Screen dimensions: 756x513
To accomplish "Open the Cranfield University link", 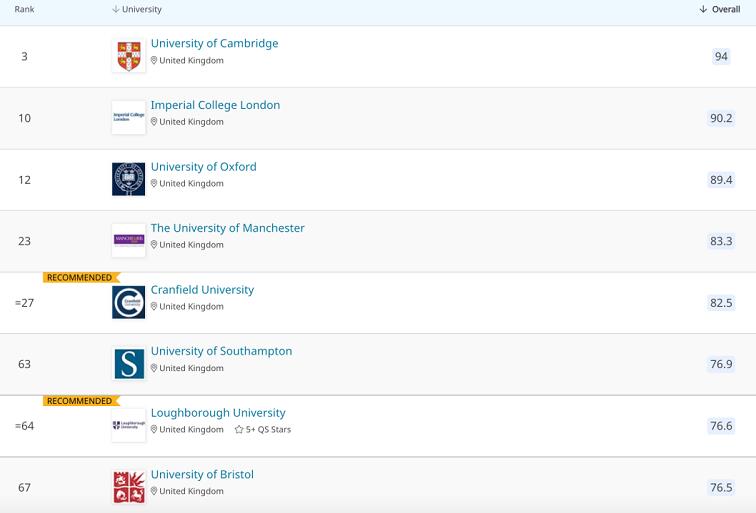I will tap(202, 290).
